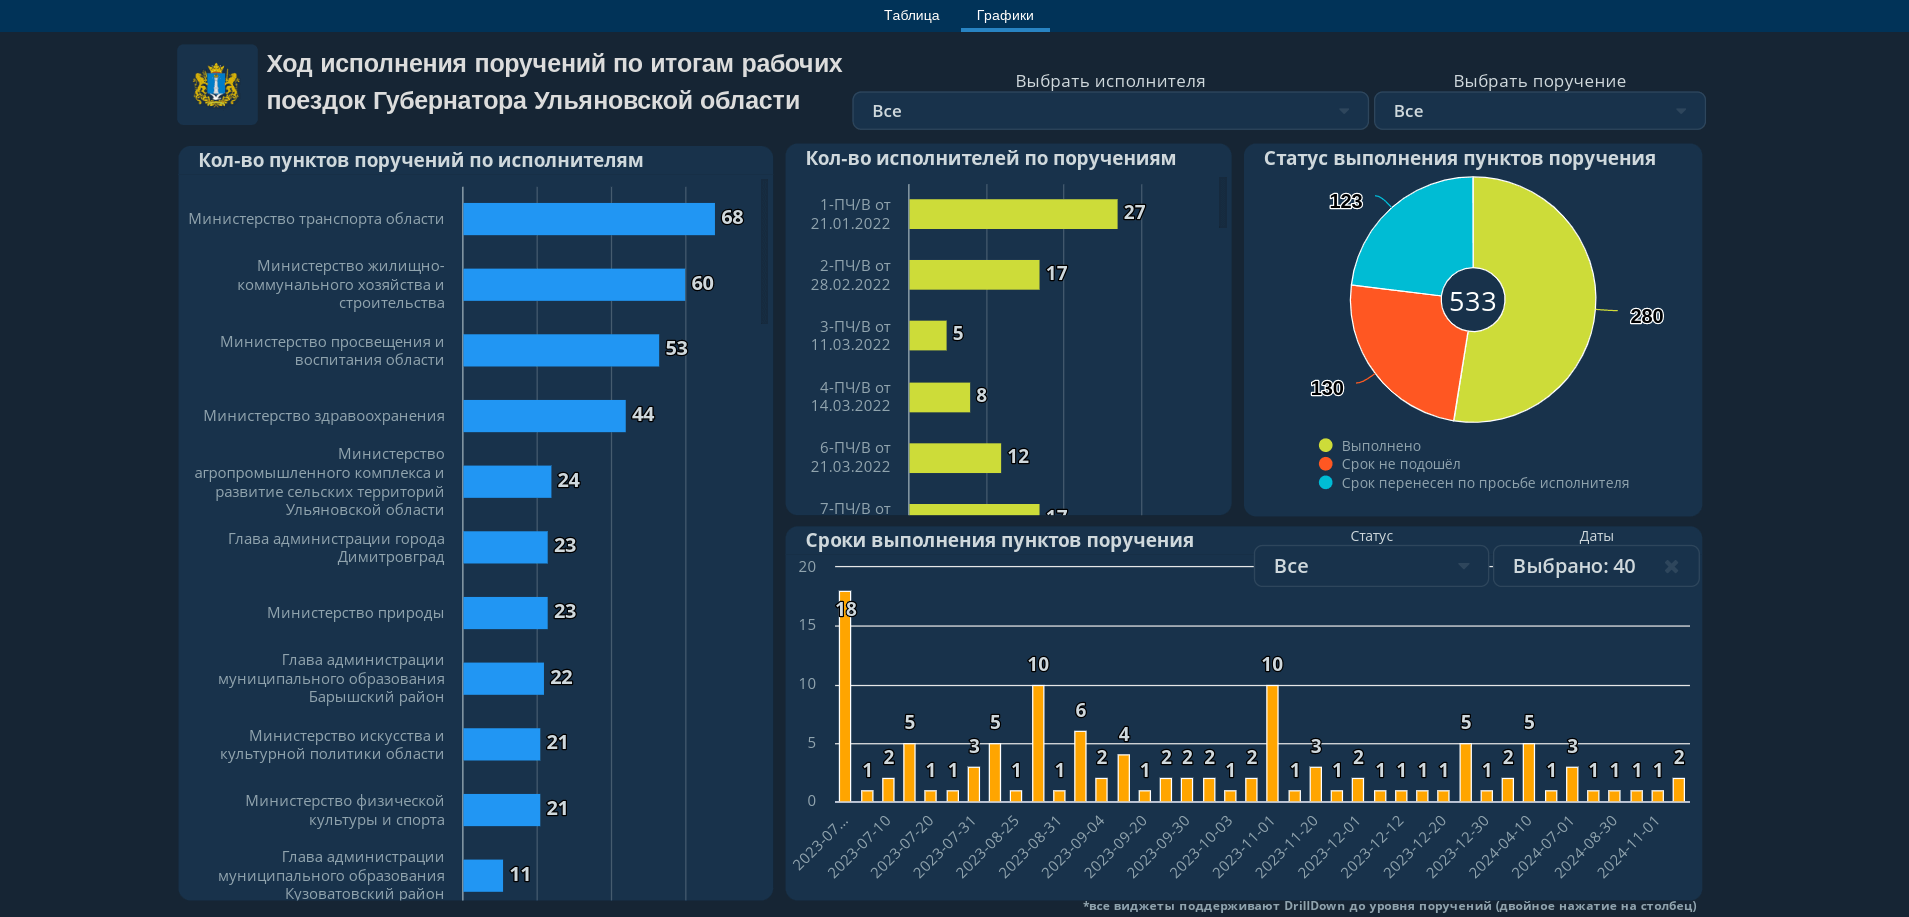
Task: Click the 3-ПЧ/В от 11.03.2022 bar
Action: click(928, 335)
